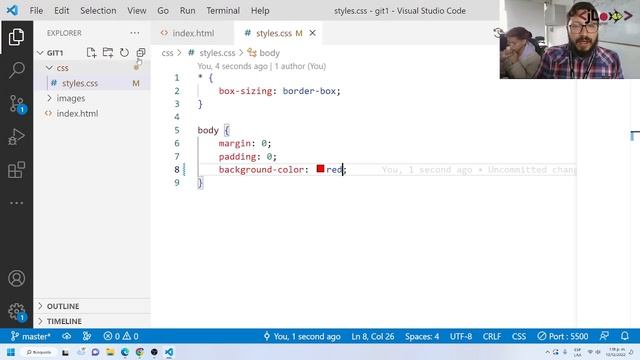640x360 pixels.
Task: Click the errors and warnings counter
Action: 121,336
